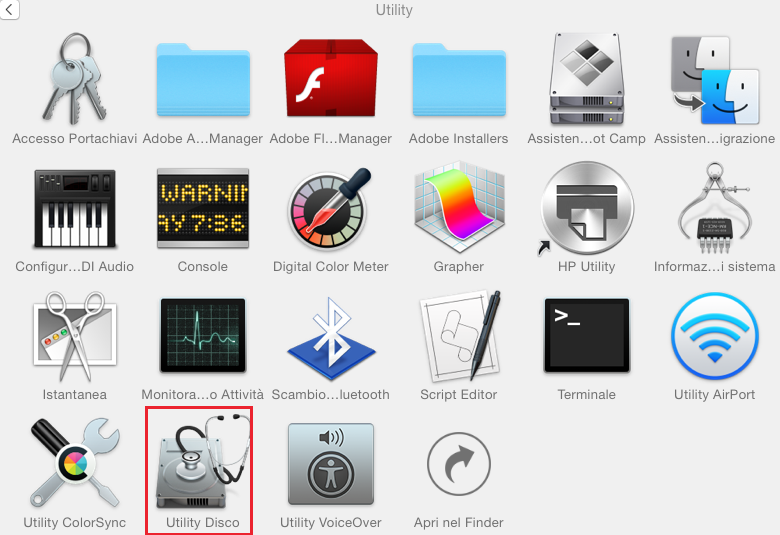Open Configurazione MIDI Audio keyboard icon

[x=75, y=209]
